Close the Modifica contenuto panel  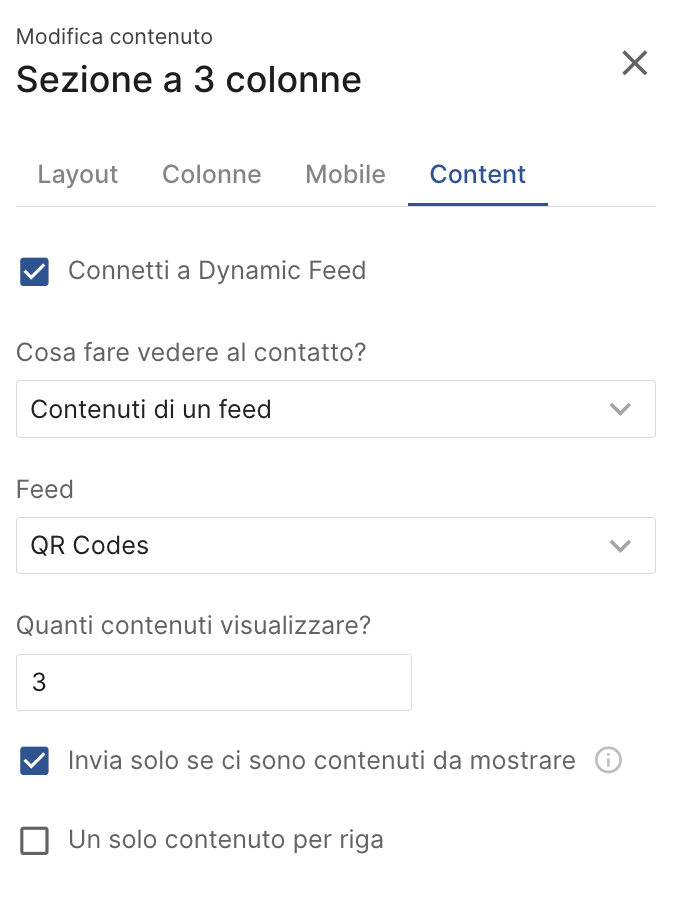635,64
